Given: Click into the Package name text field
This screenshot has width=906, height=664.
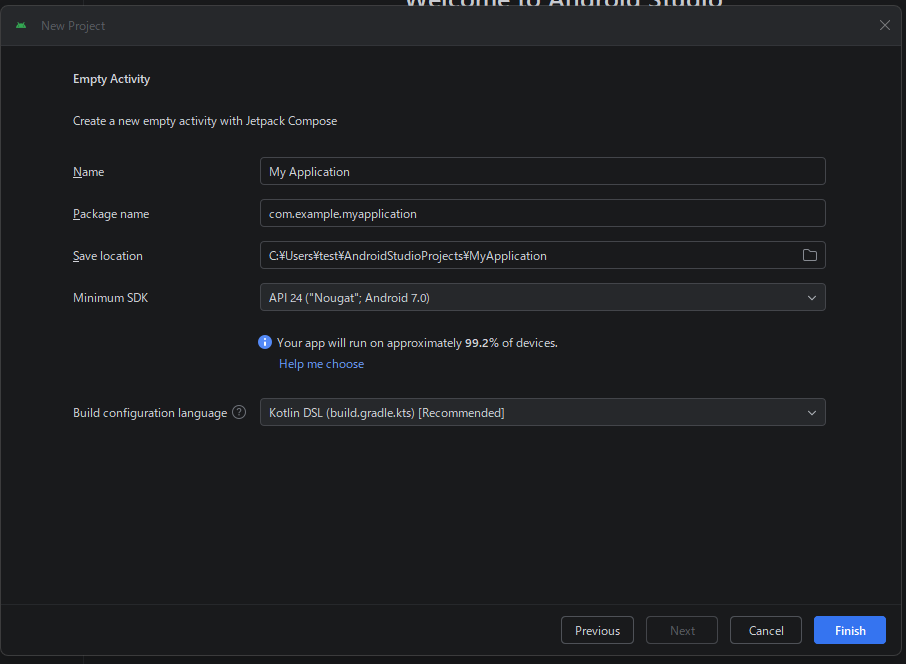Looking at the screenshot, I should [542, 213].
